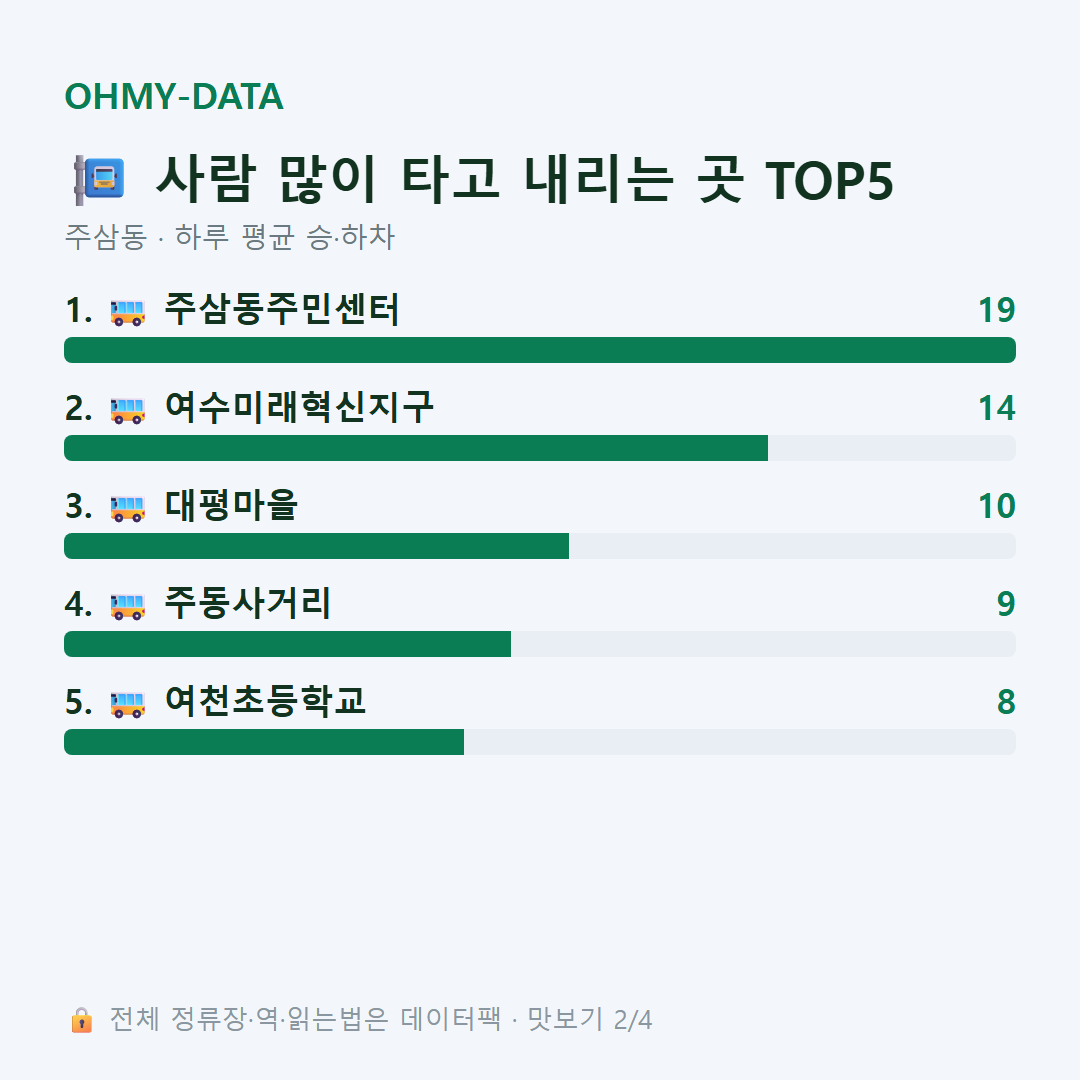This screenshot has height=1080, width=1080.
Task: Click bus icon next to 주삼동주민센터
Action: click(x=127, y=311)
